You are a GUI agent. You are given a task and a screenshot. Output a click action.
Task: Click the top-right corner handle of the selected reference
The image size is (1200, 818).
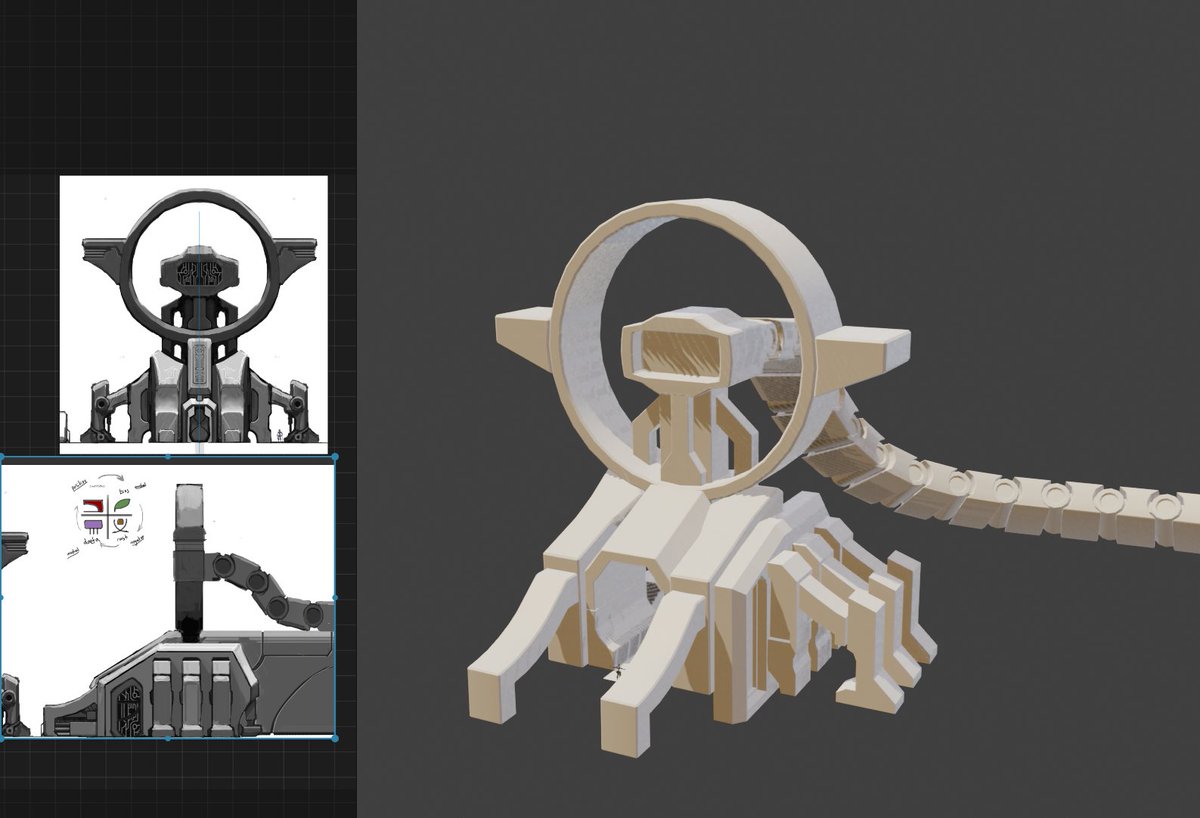tap(335, 457)
